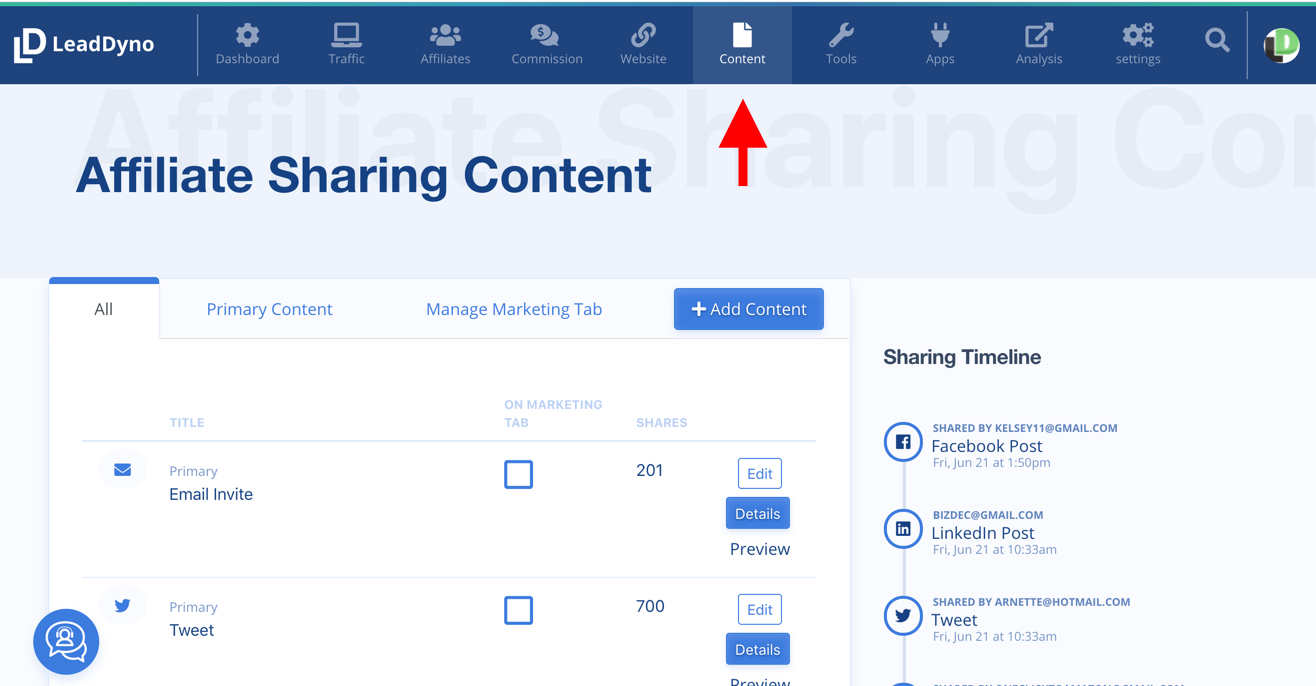Open the settings gears icon

tap(1138, 36)
